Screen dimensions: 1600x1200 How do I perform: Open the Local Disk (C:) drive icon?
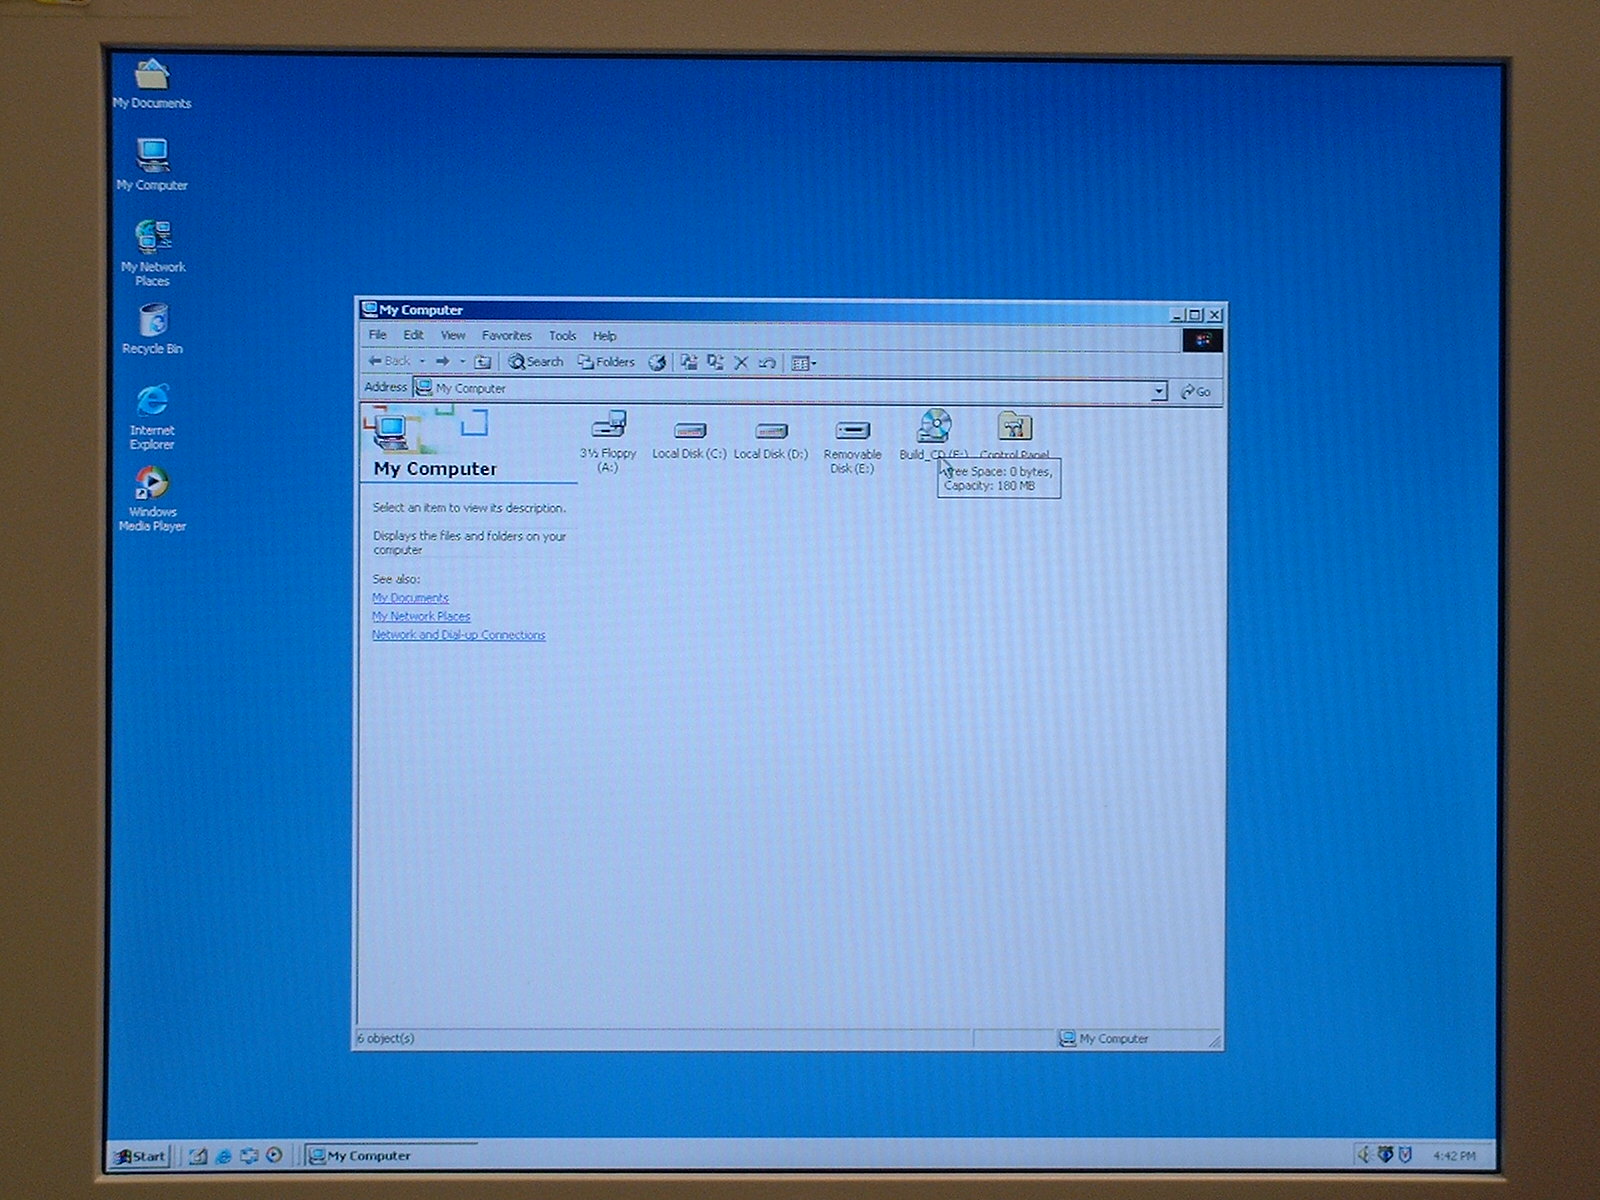pos(689,431)
